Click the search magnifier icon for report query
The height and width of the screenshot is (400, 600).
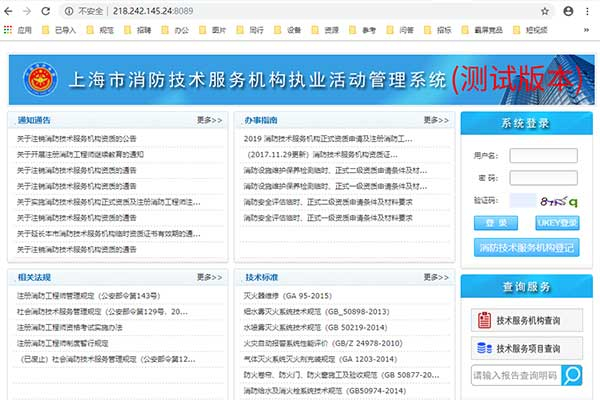click(x=571, y=375)
